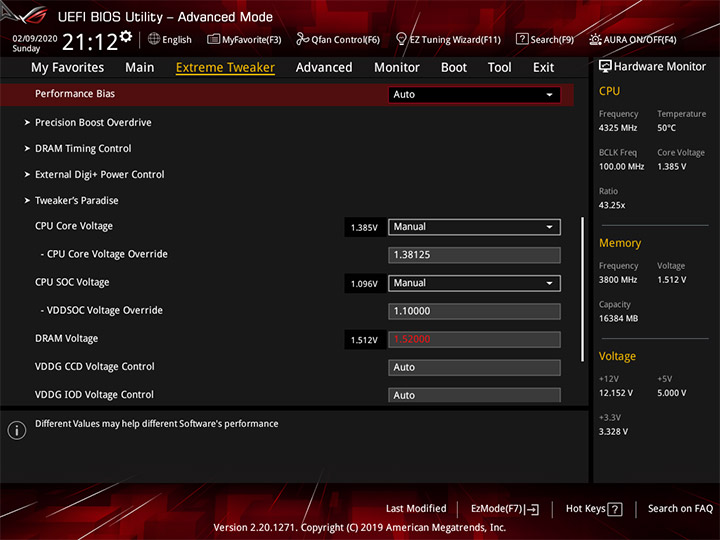This screenshot has height=540, width=720.
Task: Click the 1.385V CPU Core Voltage reading
Action: coord(364,227)
